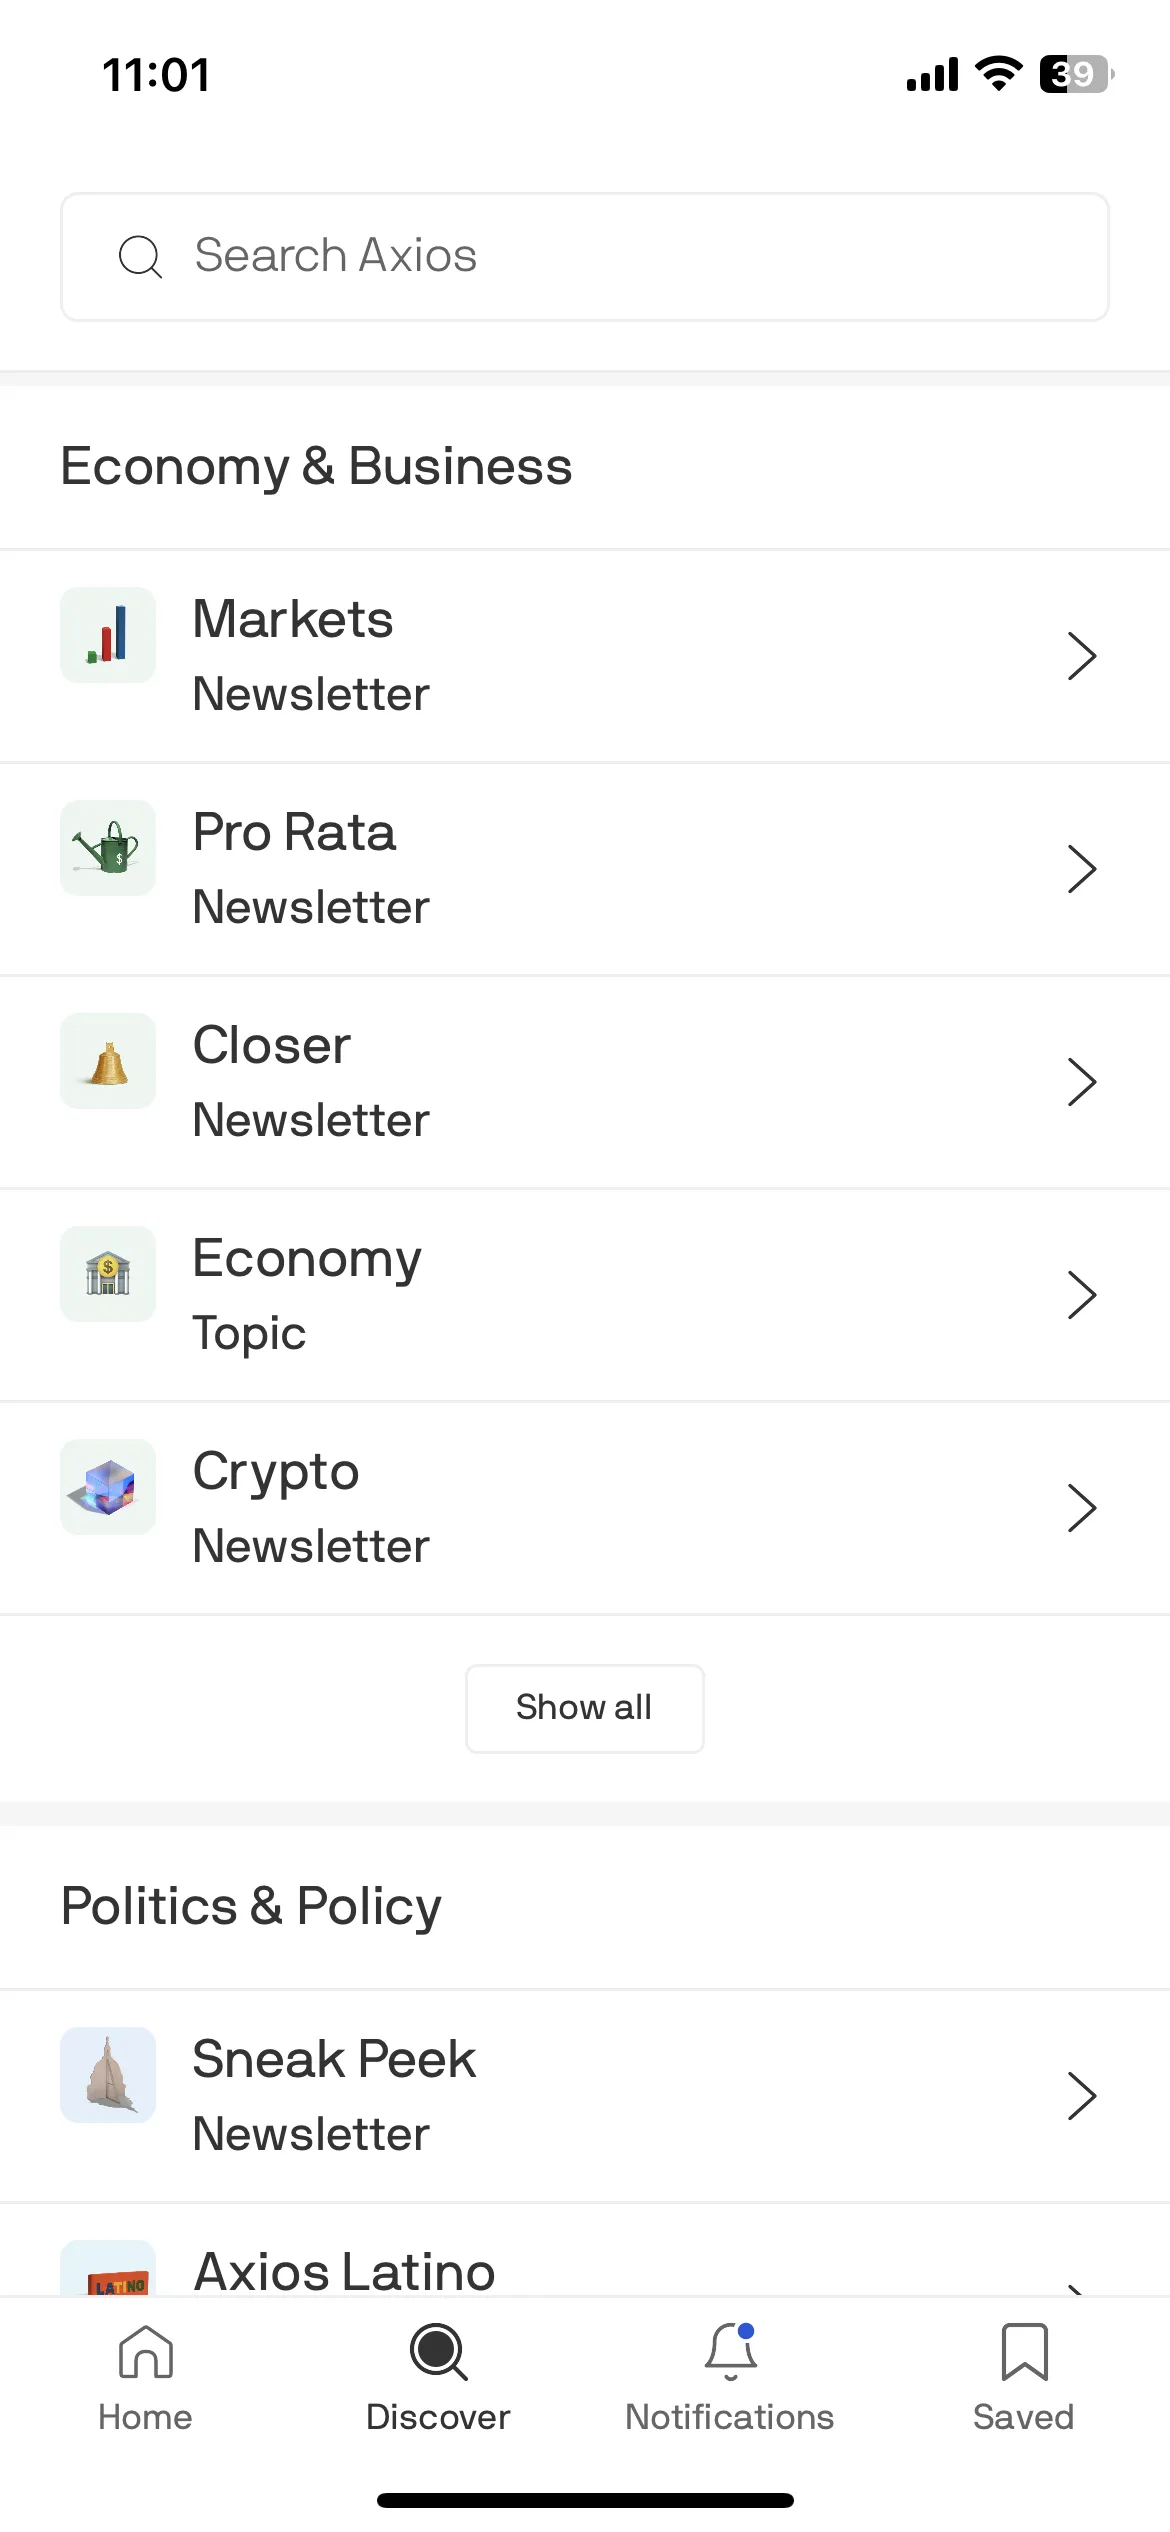Tap the Closer golden bell icon

[108, 1061]
